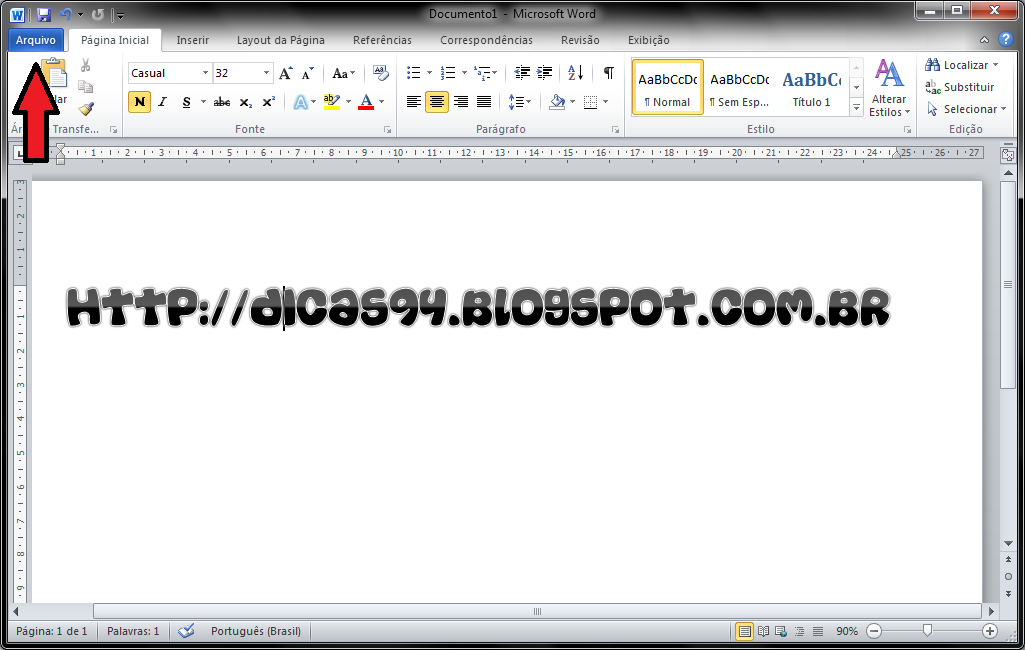Open the line spacing dropdown
The image size is (1025, 650).
518,101
